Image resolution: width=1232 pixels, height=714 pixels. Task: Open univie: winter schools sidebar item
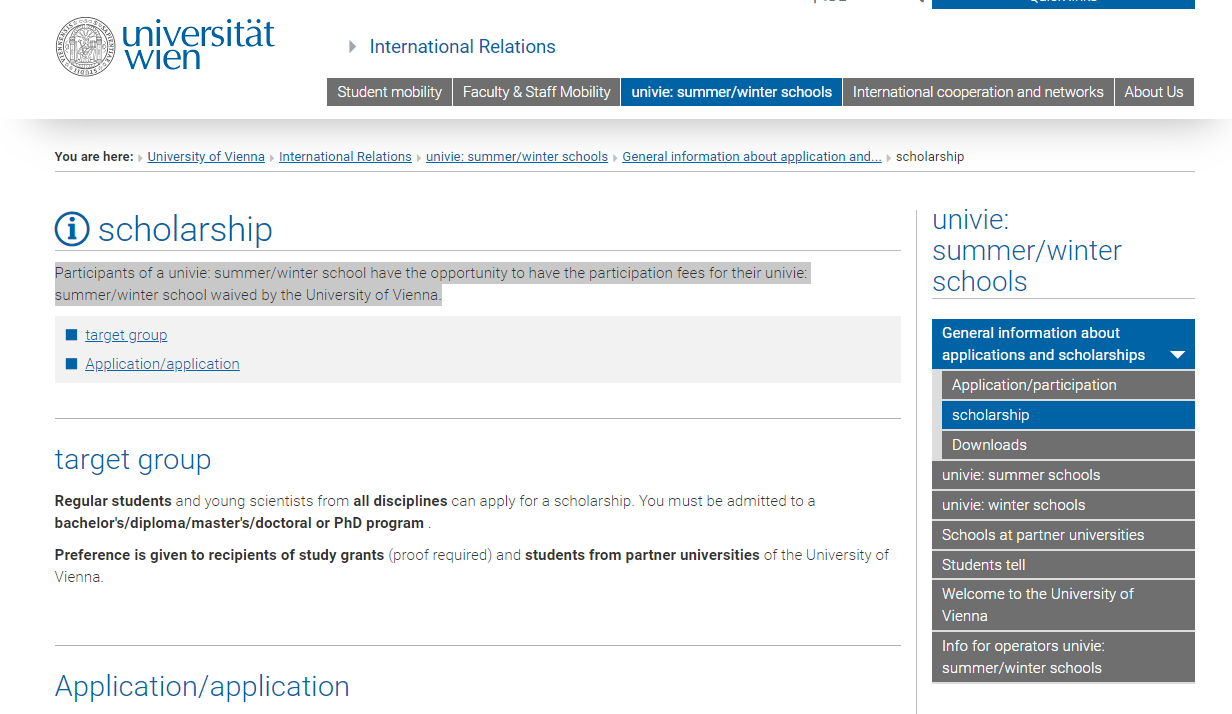[x=1013, y=505]
